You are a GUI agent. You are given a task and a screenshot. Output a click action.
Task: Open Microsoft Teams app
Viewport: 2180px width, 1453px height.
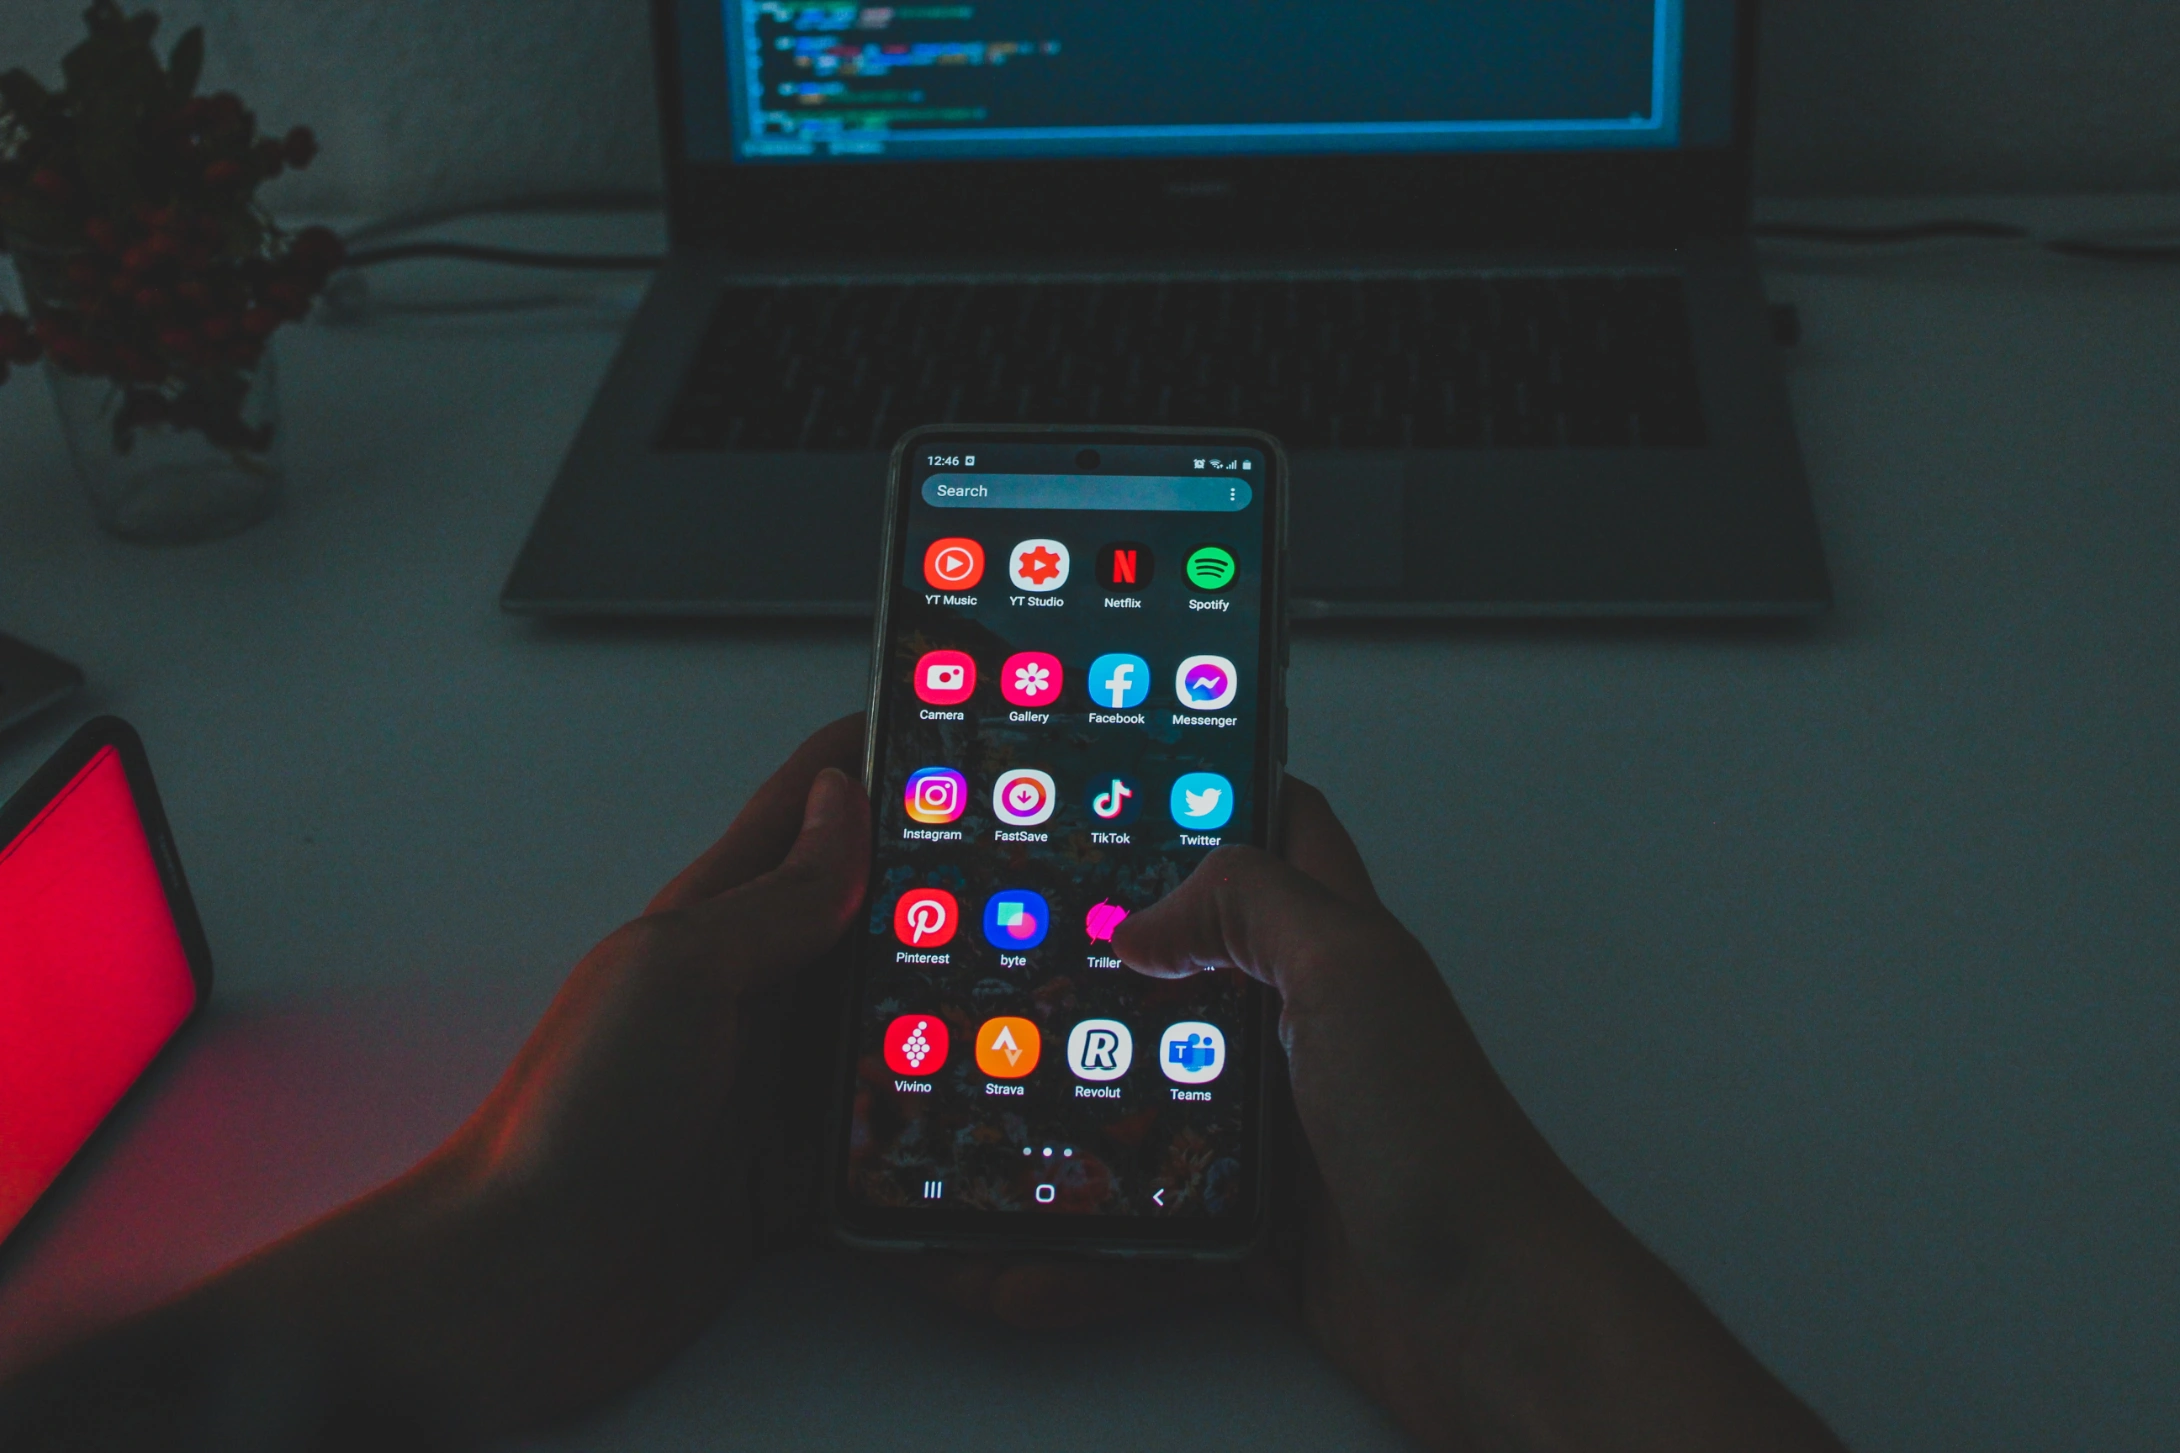[1199, 1054]
